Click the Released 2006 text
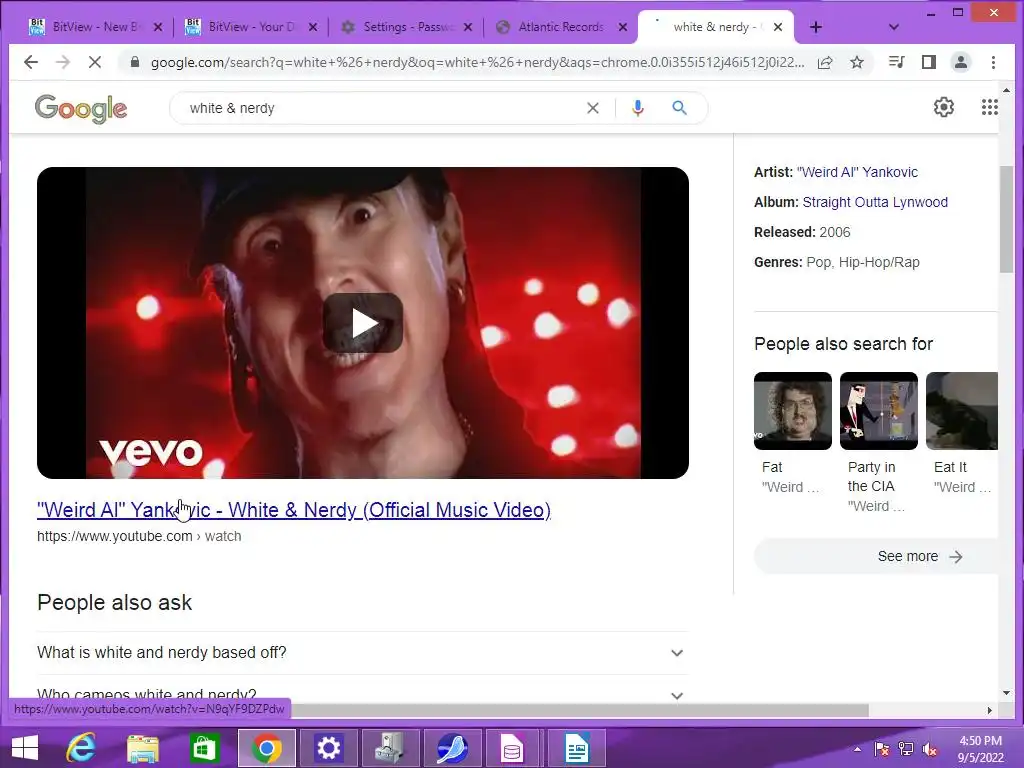 point(802,232)
